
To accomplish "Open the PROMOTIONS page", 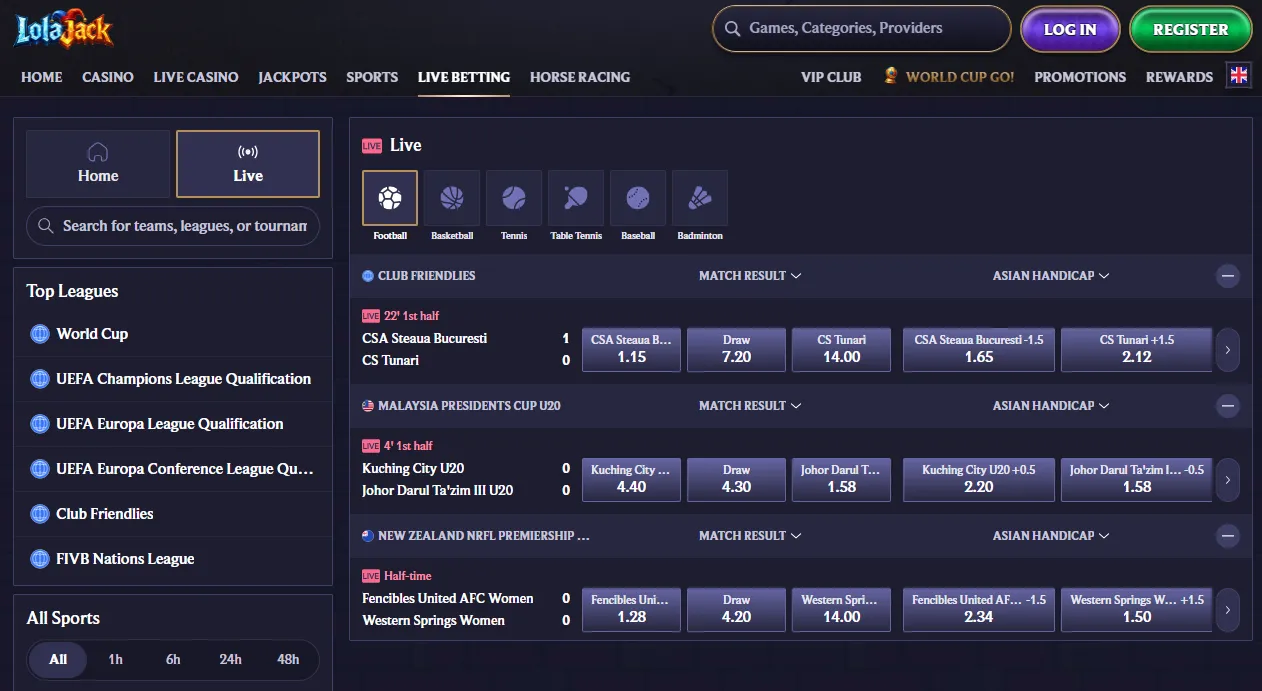I will click(x=1080, y=77).
